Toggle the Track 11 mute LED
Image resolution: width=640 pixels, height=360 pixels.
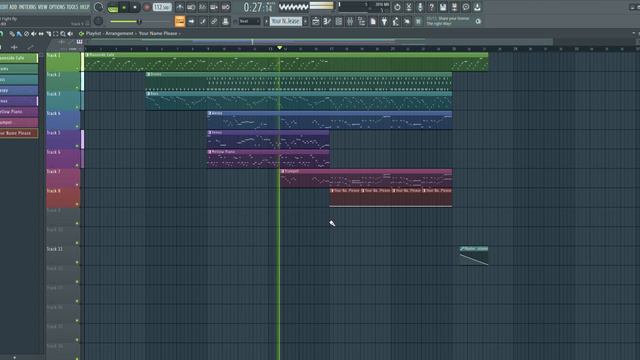coord(77,262)
